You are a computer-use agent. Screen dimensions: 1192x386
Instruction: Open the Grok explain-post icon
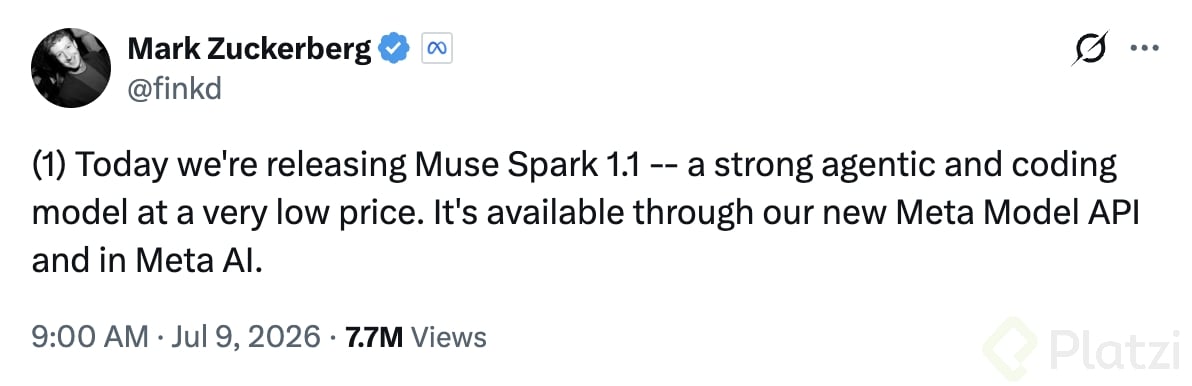[1091, 49]
